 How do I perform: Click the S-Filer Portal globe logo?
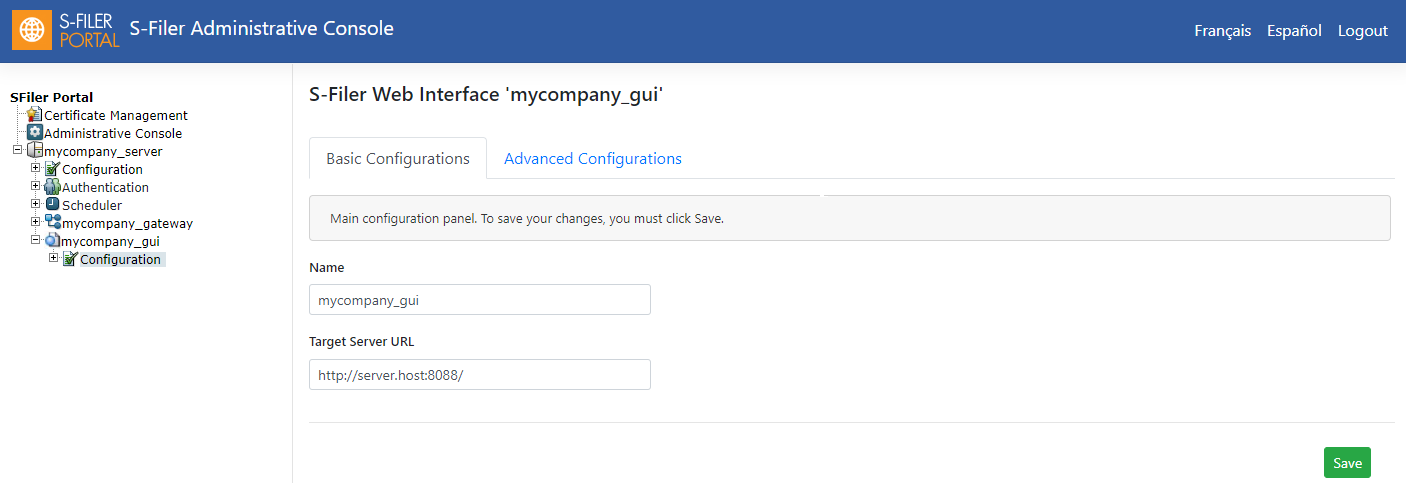click(x=32, y=30)
